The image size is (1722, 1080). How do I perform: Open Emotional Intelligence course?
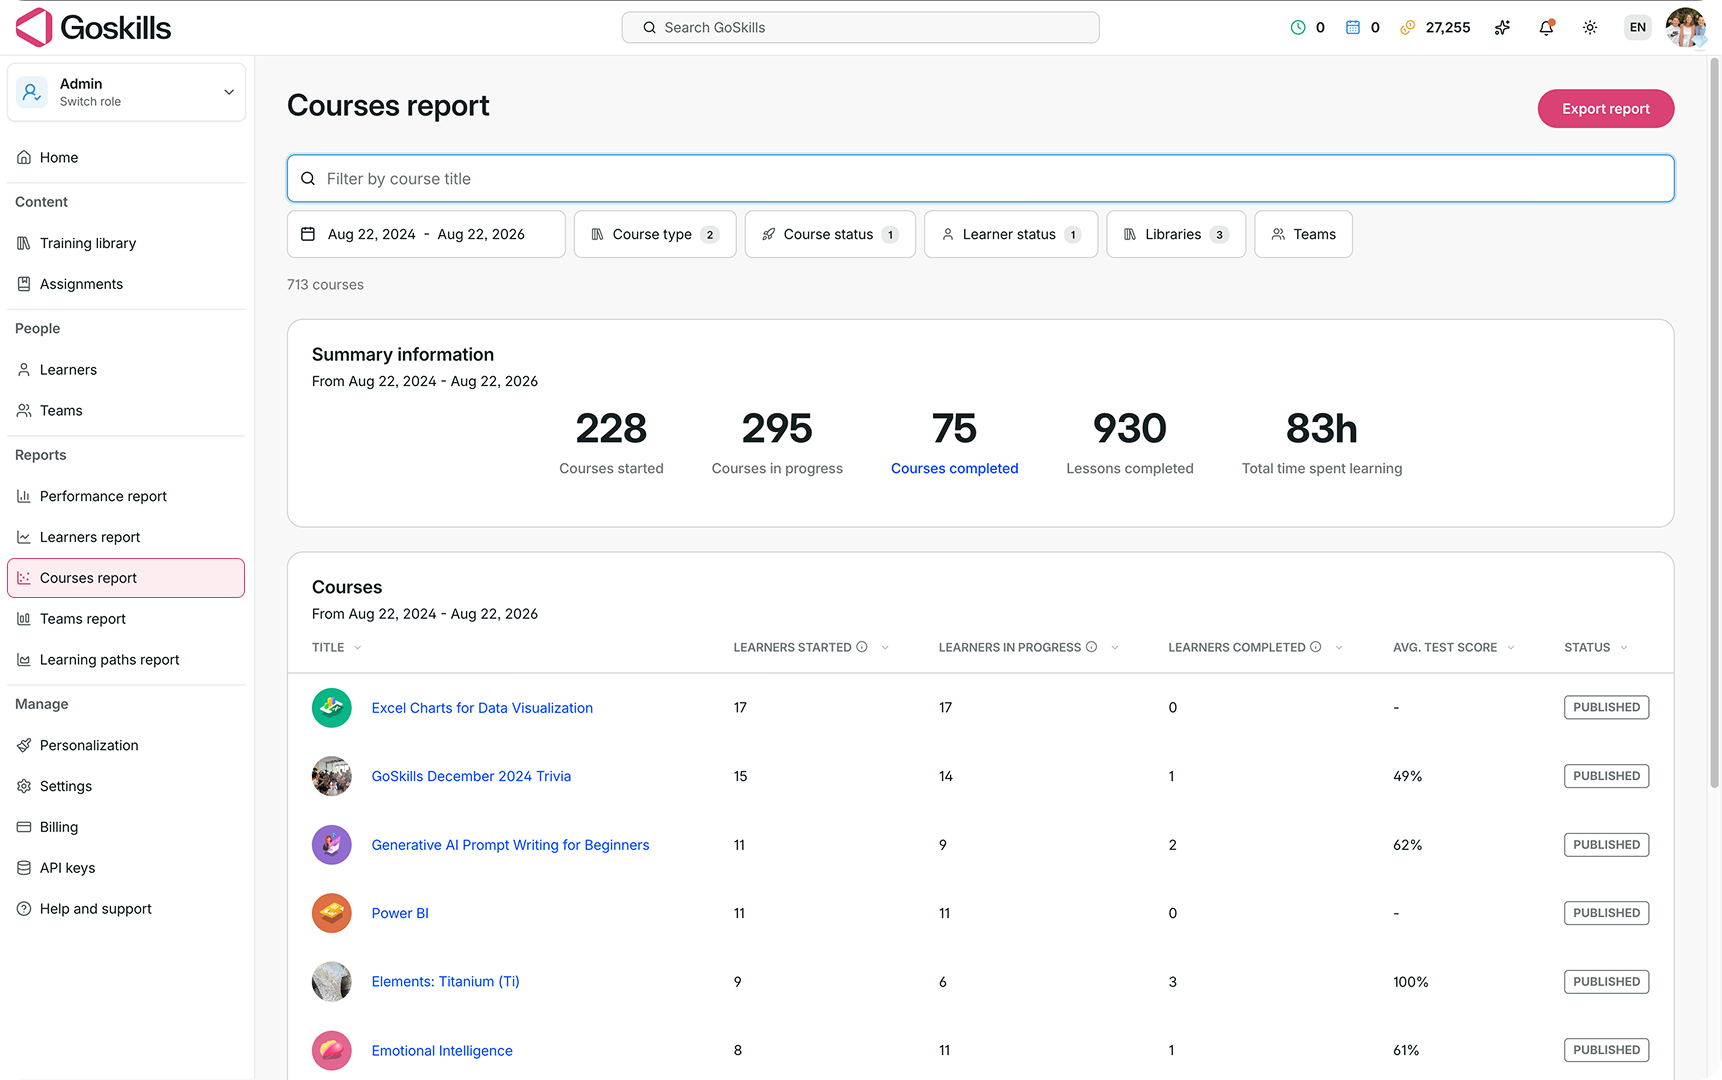442,1051
